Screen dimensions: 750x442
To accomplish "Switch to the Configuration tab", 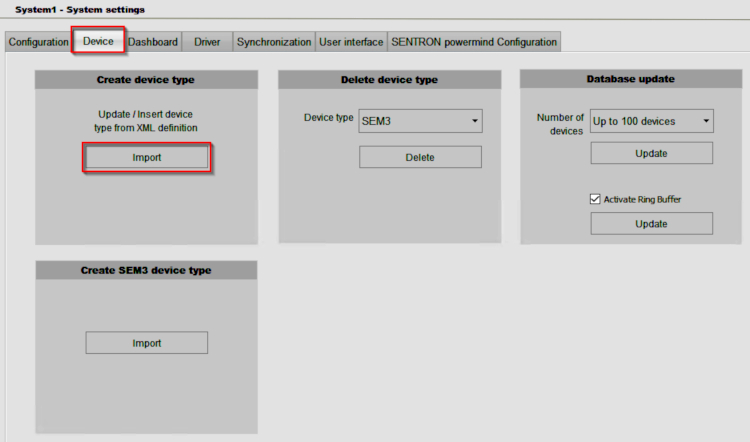I will [x=38, y=42].
